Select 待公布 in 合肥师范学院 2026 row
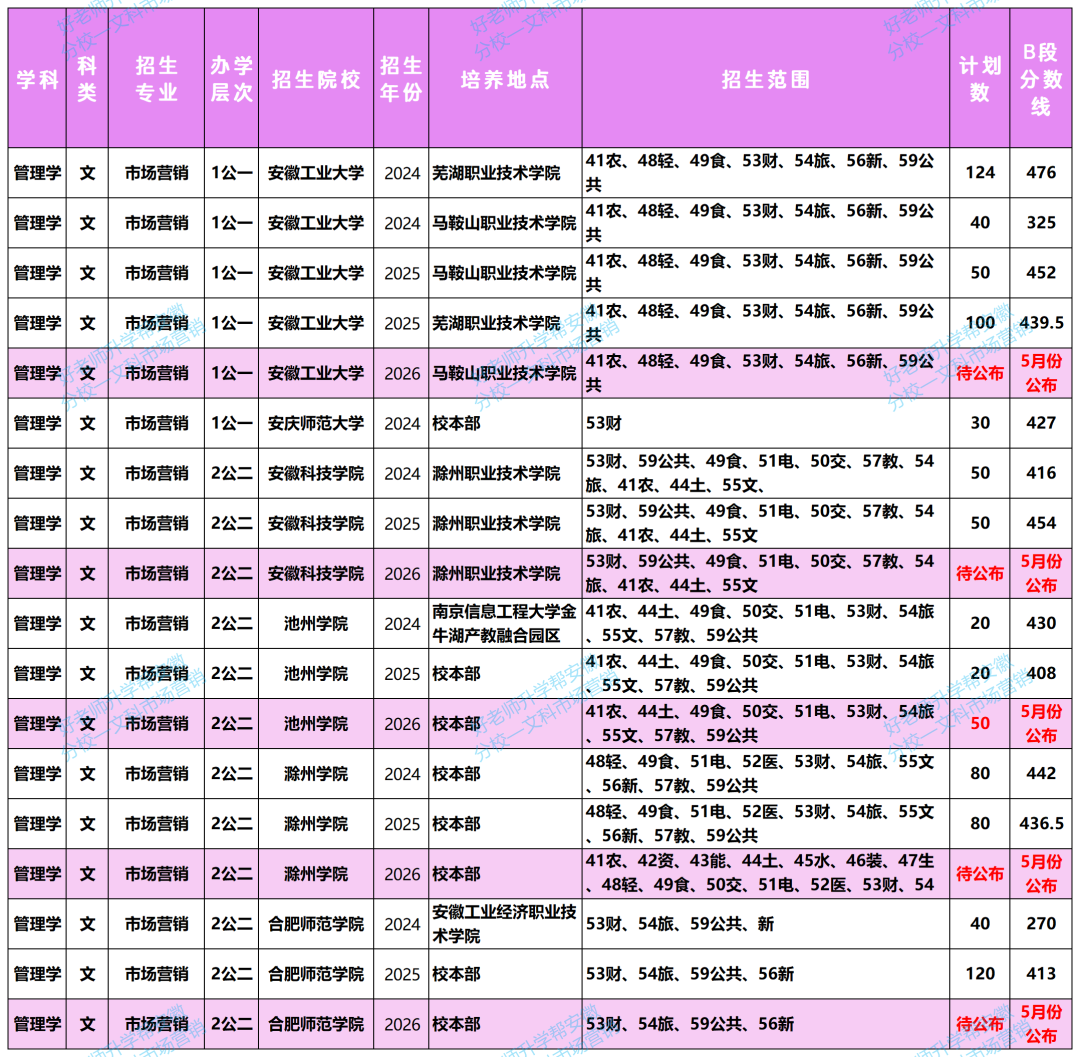This screenshot has width=1080, height=1057. (979, 1024)
